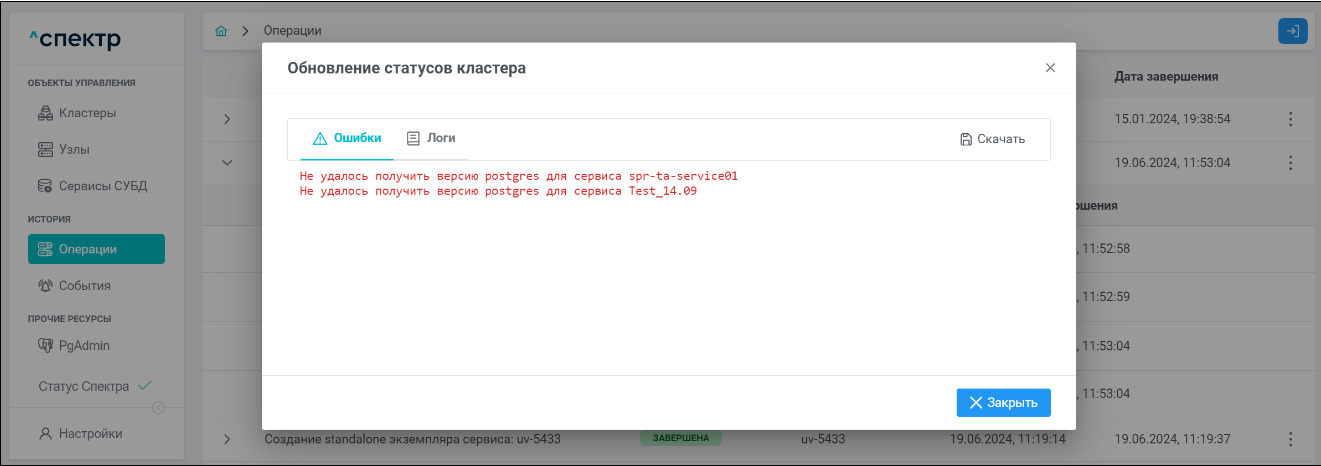Viewport: 1321px width, 466px height.
Task: Close dialog with the X icon
Action: (1050, 68)
